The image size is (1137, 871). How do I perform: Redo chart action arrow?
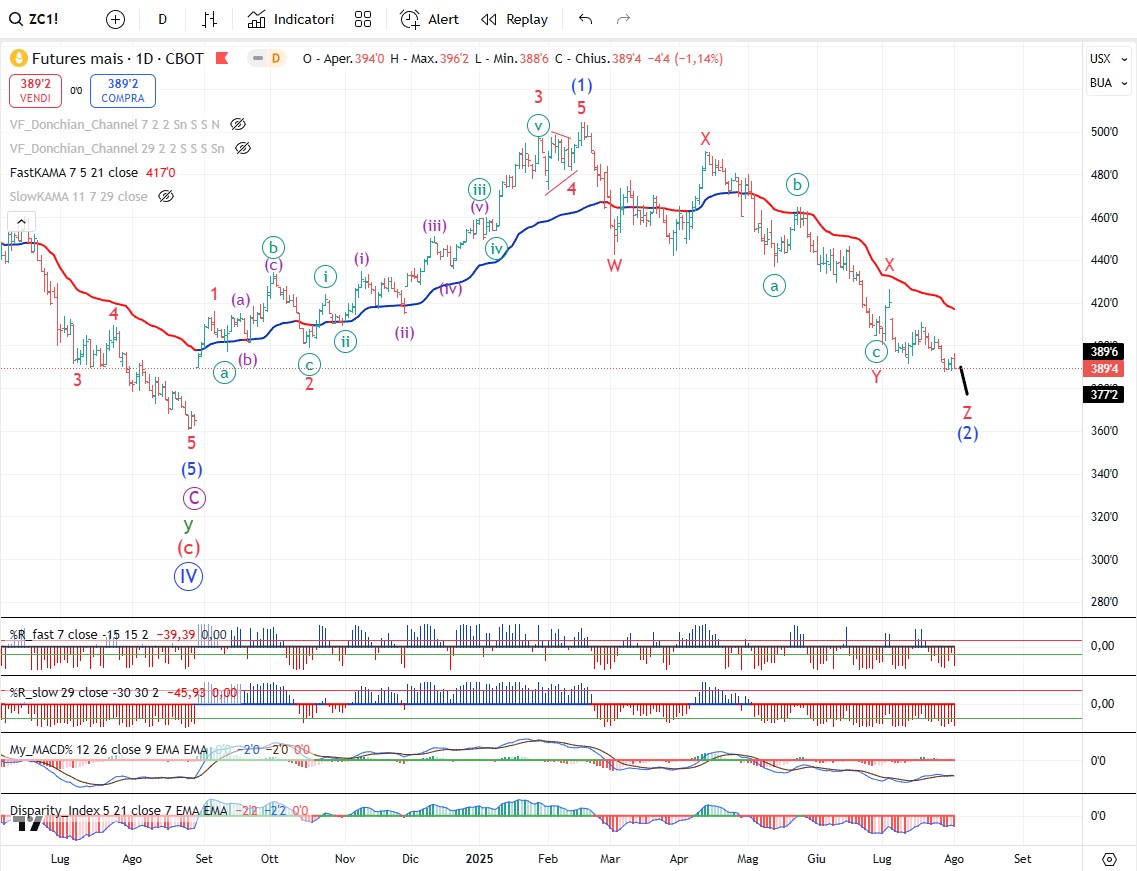click(x=623, y=20)
